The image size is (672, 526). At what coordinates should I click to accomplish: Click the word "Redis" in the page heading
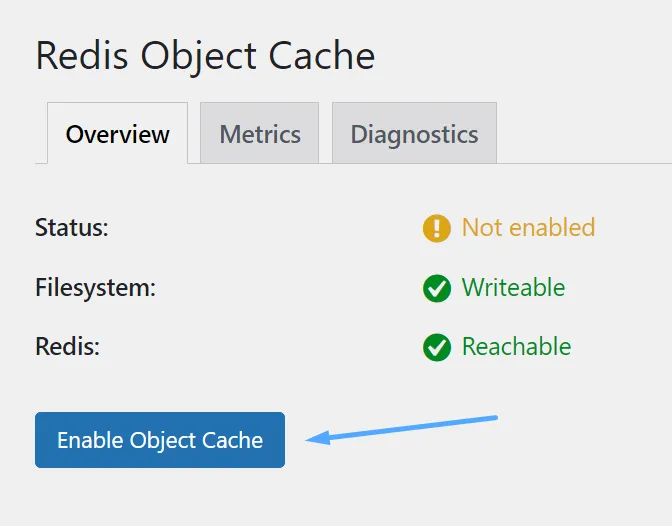click(x=82, y=56)
